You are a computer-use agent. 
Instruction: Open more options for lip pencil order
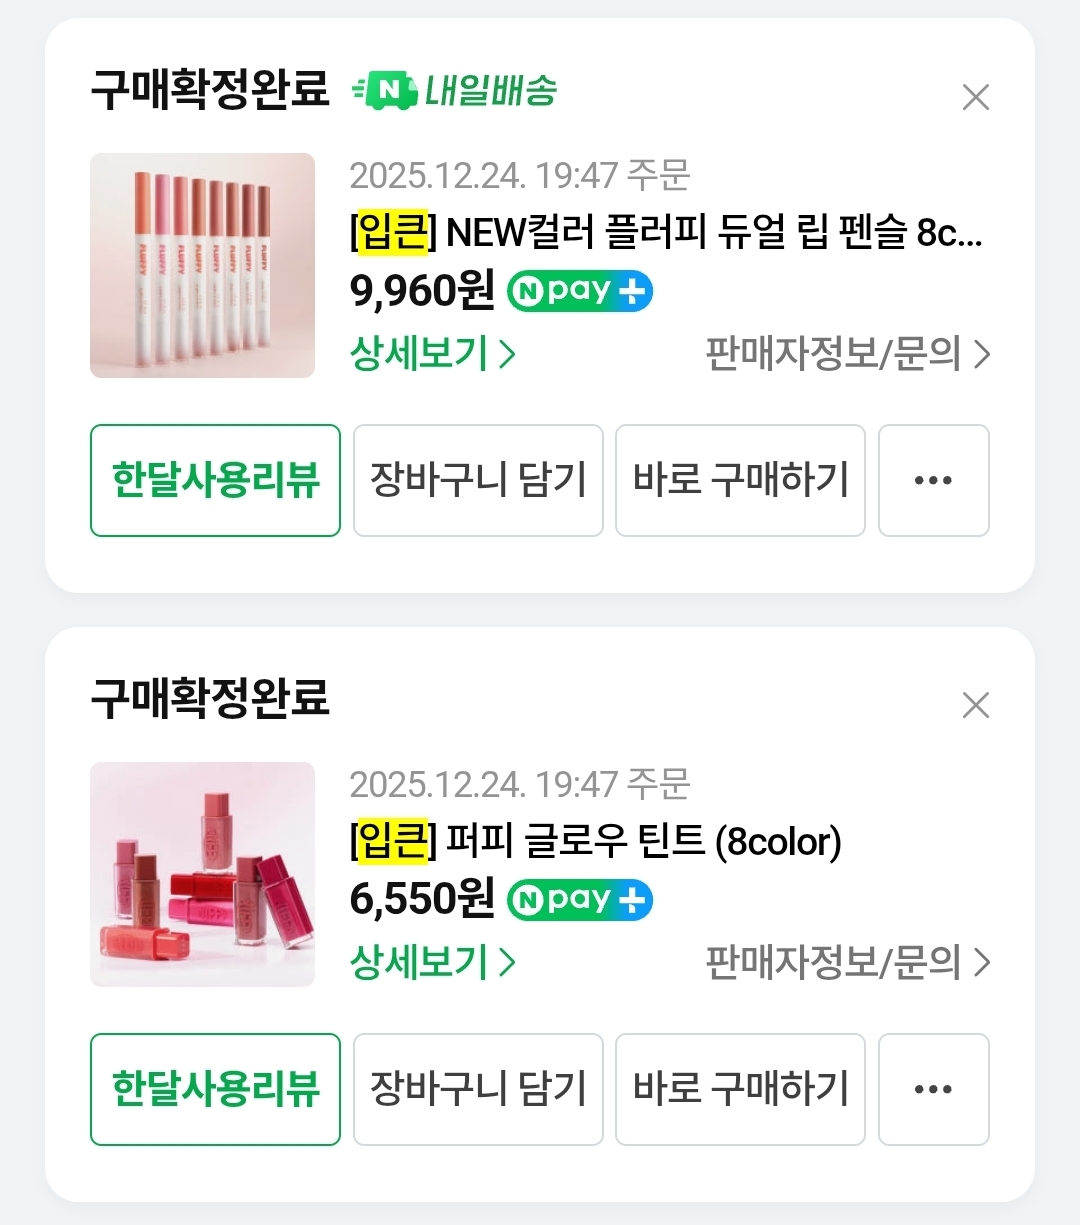point(933,480)
